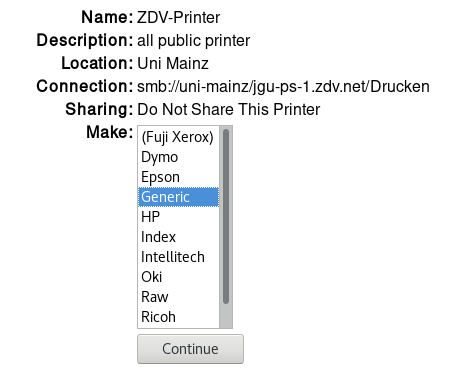Image resolution: width=470 pixels, height=378 pixels.
Task: Click the Do Not Share This Printer text
Action: pos(229,109)
